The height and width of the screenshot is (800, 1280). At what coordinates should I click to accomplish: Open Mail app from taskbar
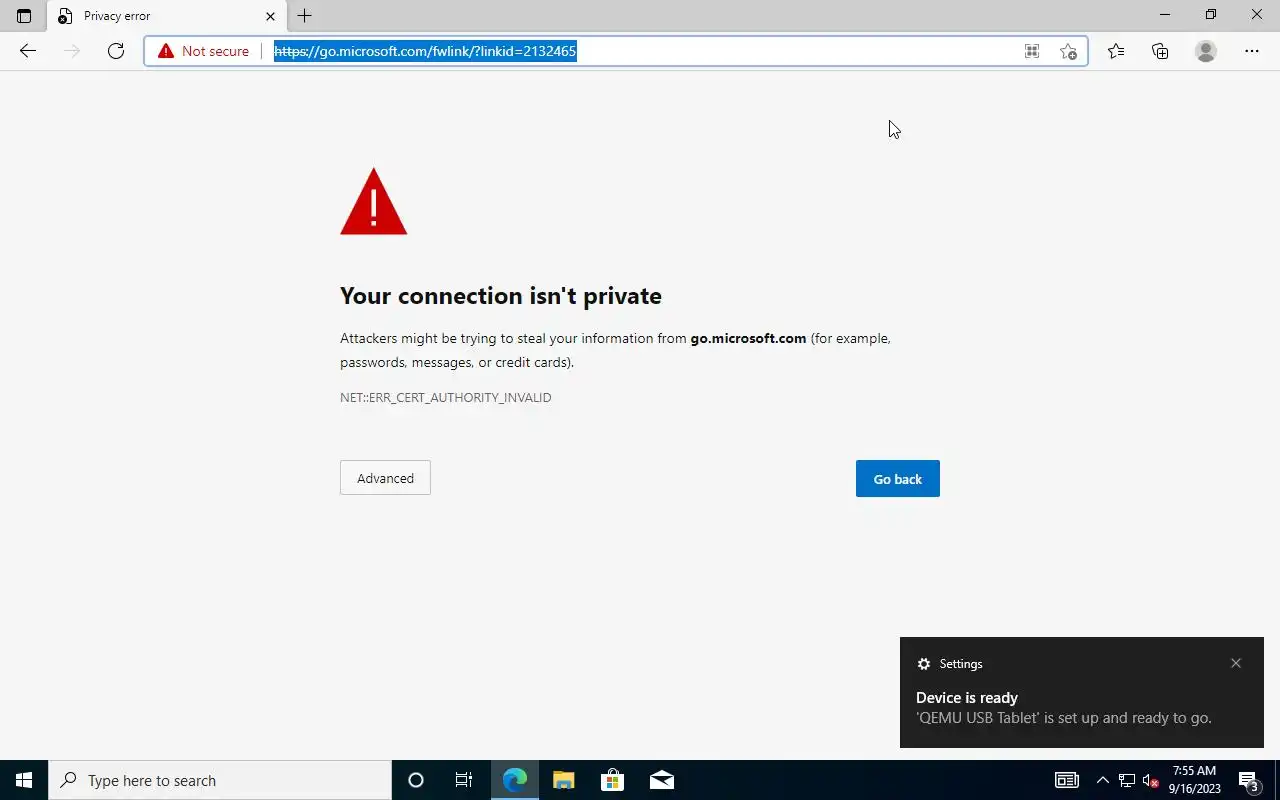pyautogui.click(x=662, y=780)
